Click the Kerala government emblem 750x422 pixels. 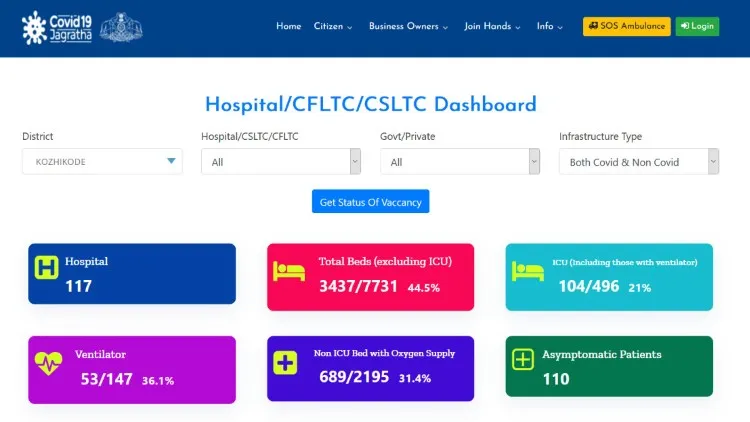click(x=121, y=27)
